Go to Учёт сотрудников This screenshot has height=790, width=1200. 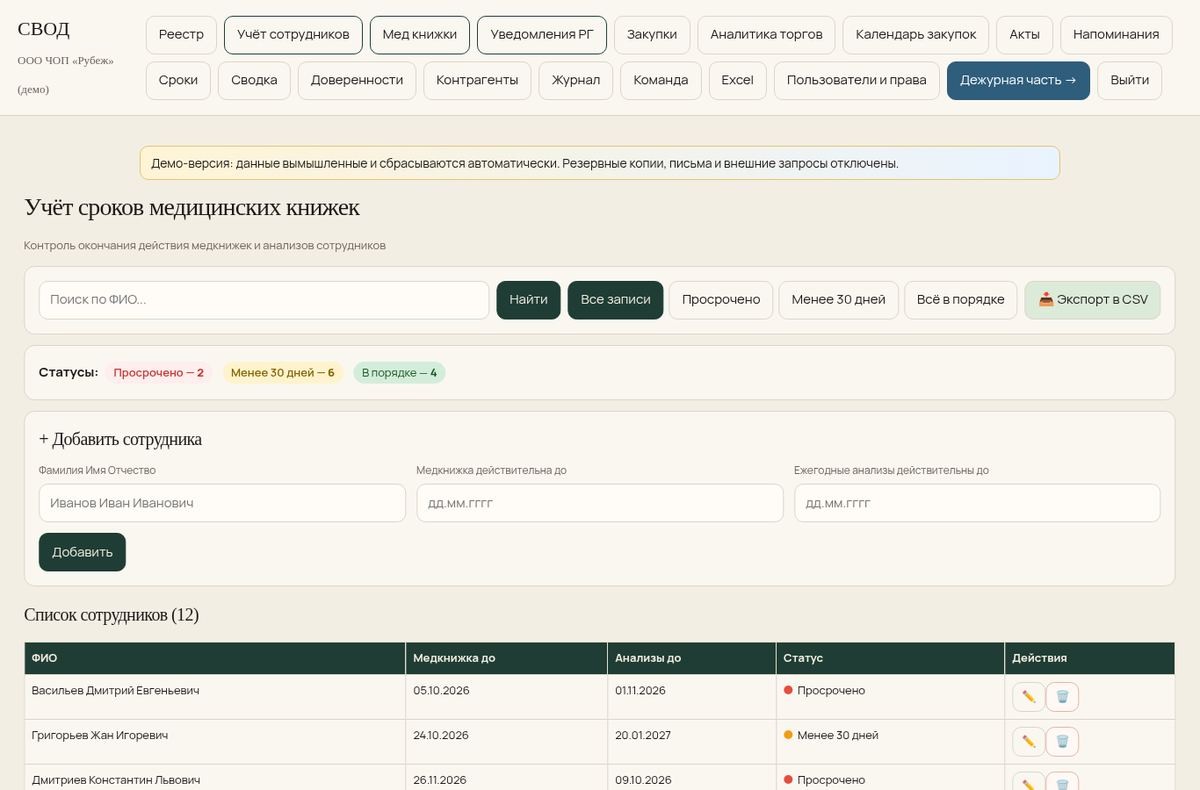coord(293,35)
